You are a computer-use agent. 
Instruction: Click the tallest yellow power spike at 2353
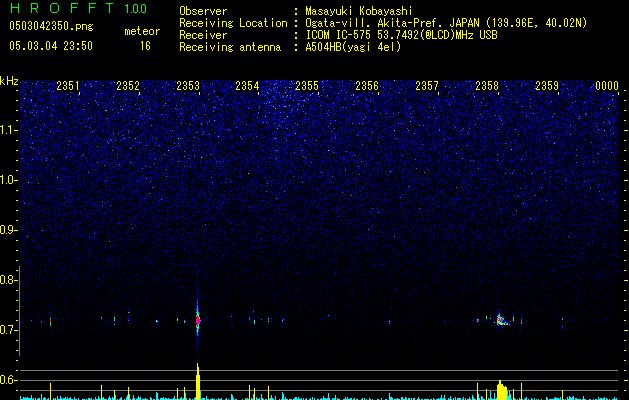198,381
